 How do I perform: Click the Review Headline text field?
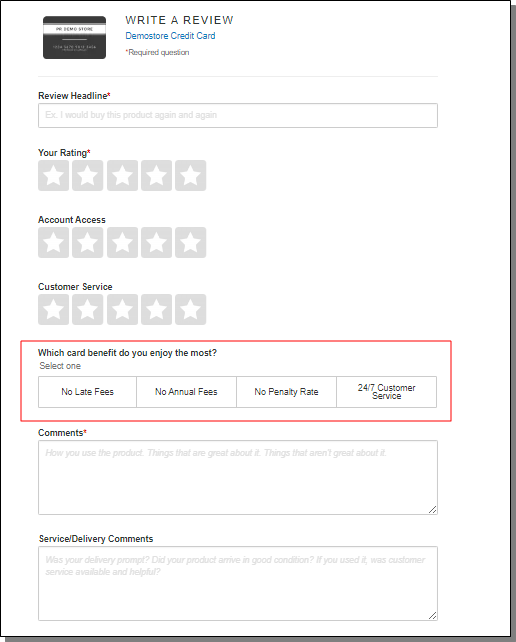[238, 115]
